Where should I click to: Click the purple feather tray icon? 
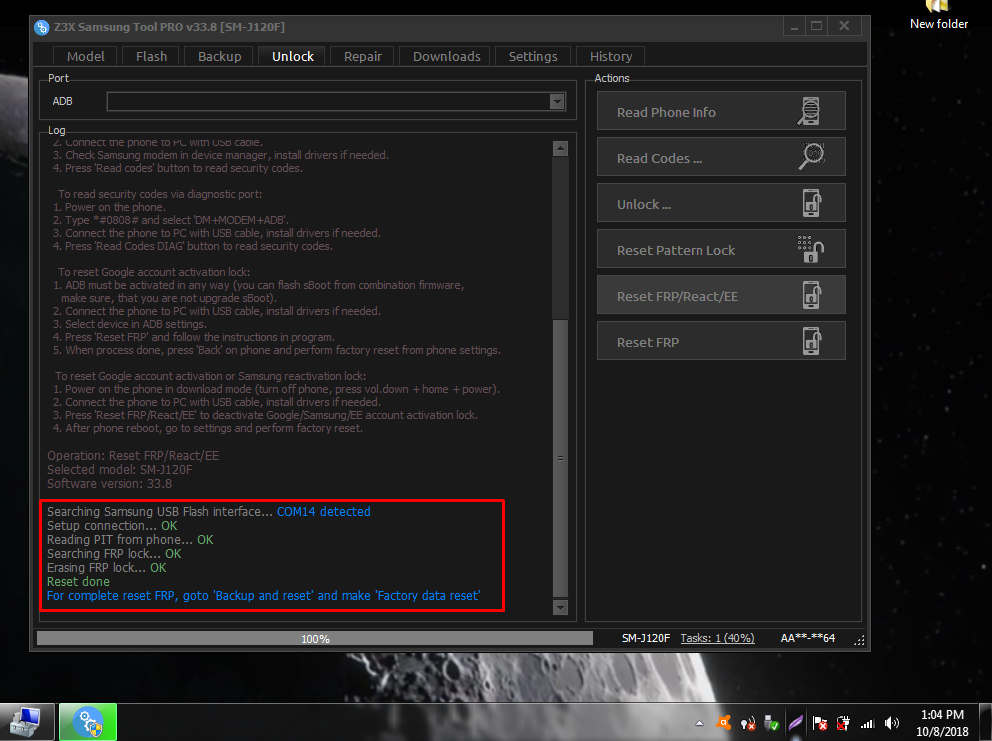pos(795,723)
